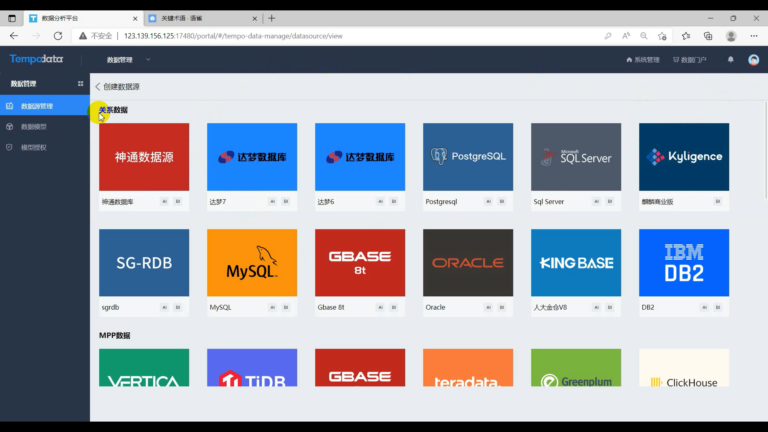Screen dimensions: 768x432
Task: Open the browser tab actions menu
Action: [12, 18]
